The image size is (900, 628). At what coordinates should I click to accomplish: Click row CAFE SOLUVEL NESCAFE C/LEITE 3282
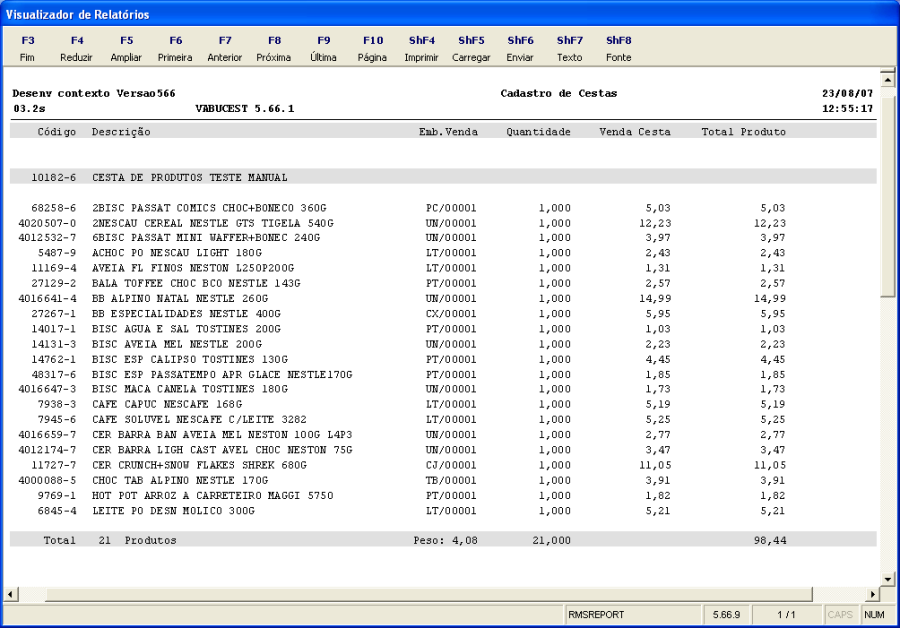click(402, 420)
